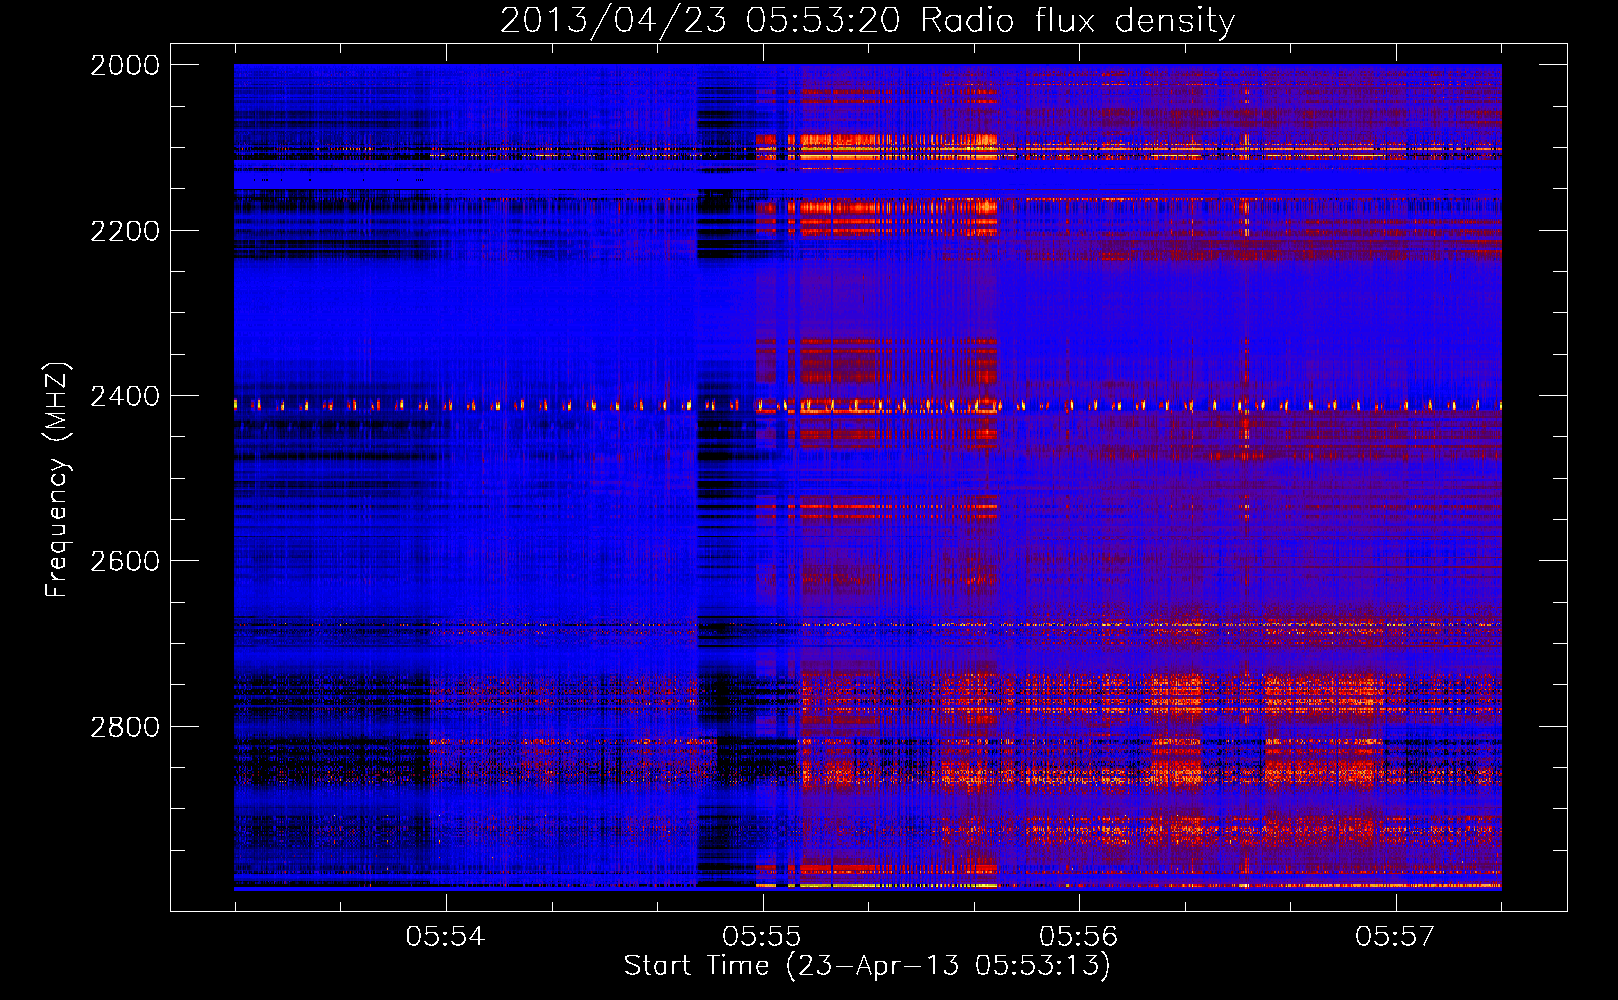Click the 2000 frequency tick label
Viewport: 1618px width, 1000px height.
point(125,65)
